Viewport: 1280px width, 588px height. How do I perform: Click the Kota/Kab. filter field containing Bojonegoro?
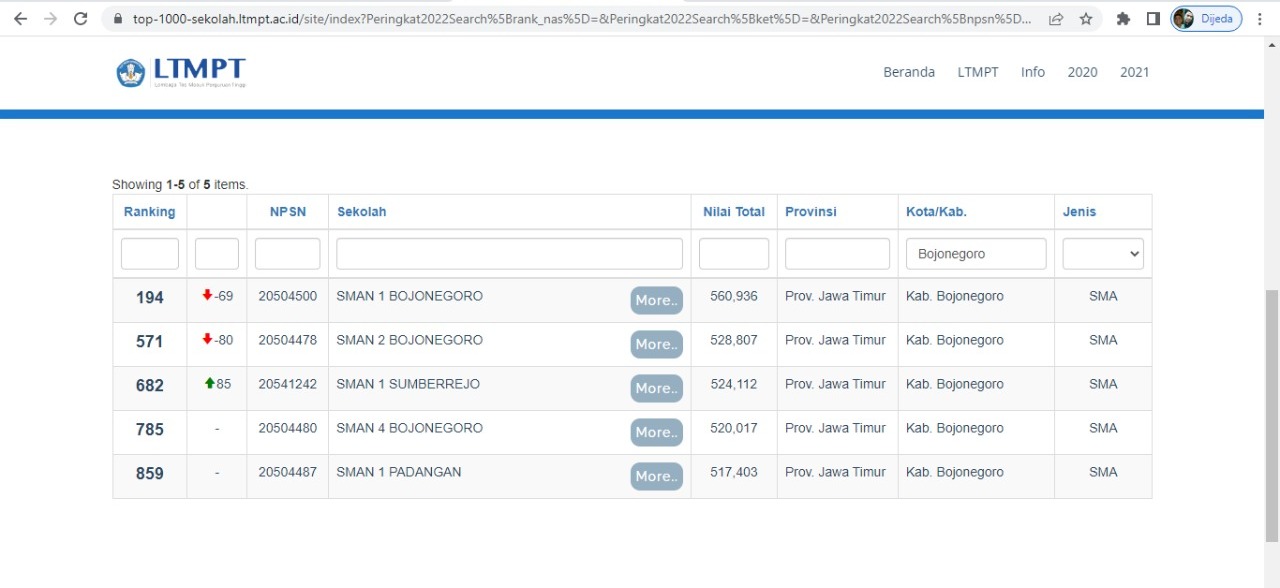(976, 254)
